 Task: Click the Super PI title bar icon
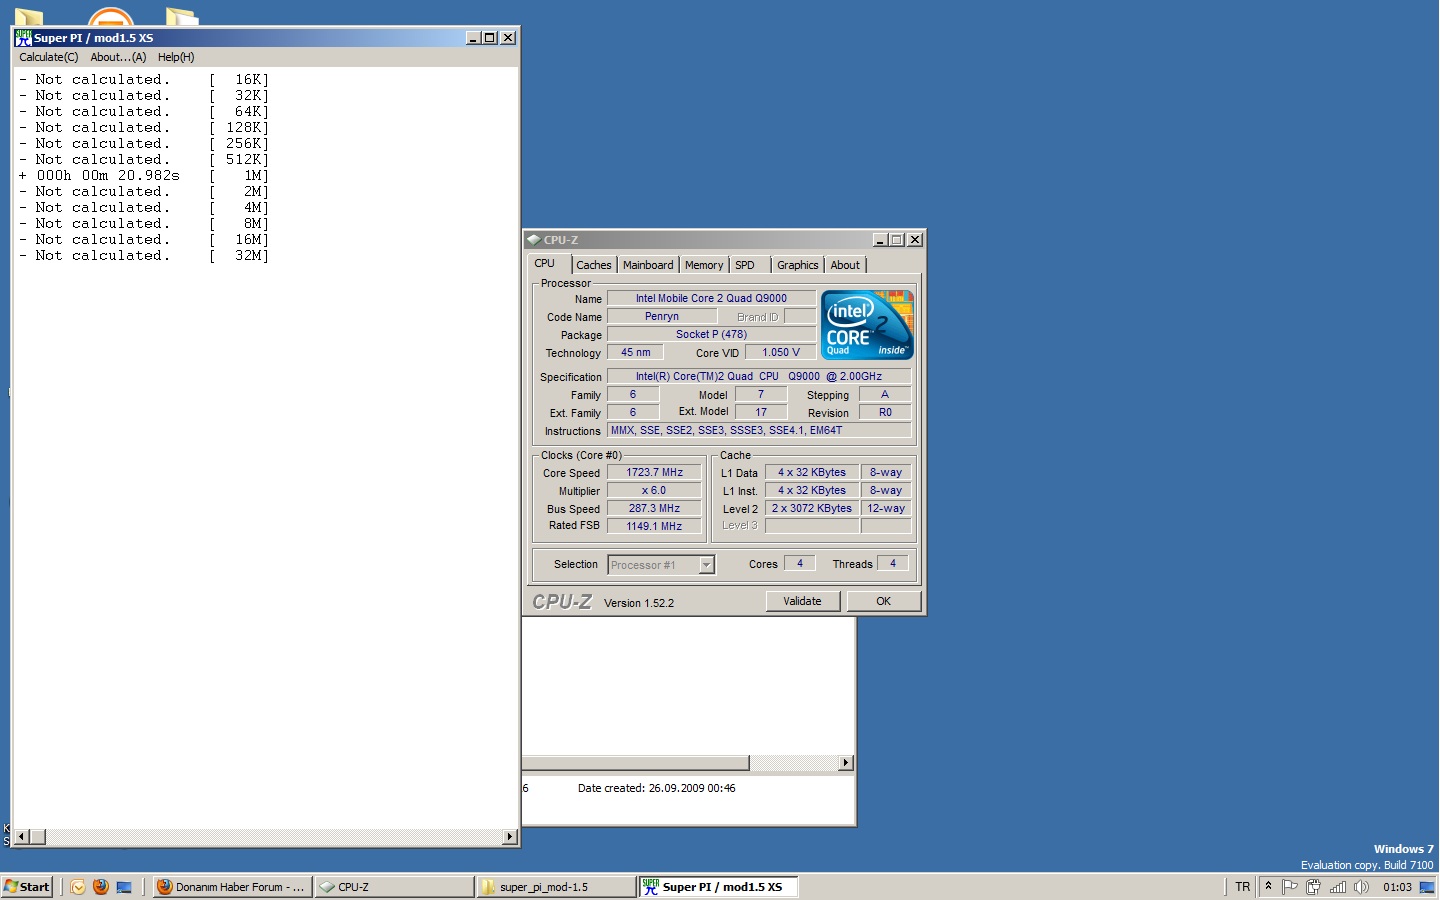tap(23, 38)
